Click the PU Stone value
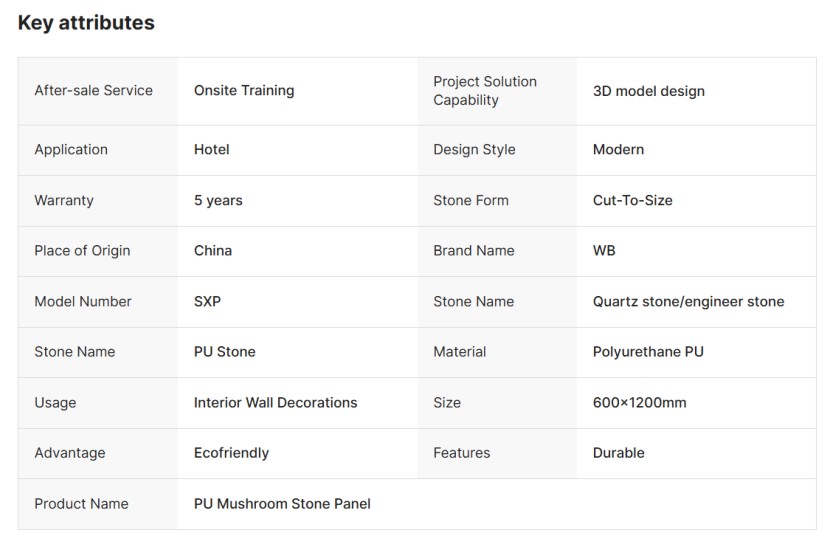 click(x=225, y=351)
